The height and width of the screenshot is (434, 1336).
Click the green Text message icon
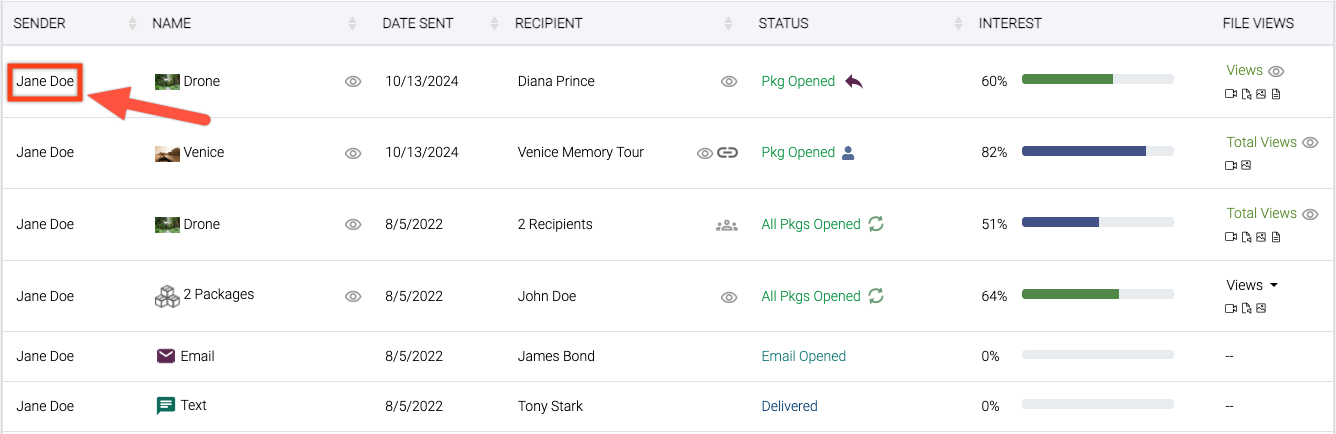coord(166,406)
